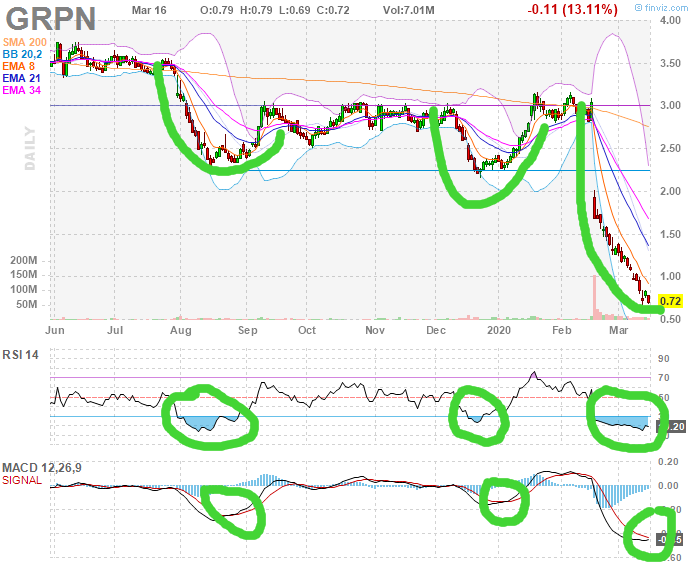Click the 'BB 20,2' legend entry
The height and width of the screenshot is (566, 700).
(x=22, y=54)
